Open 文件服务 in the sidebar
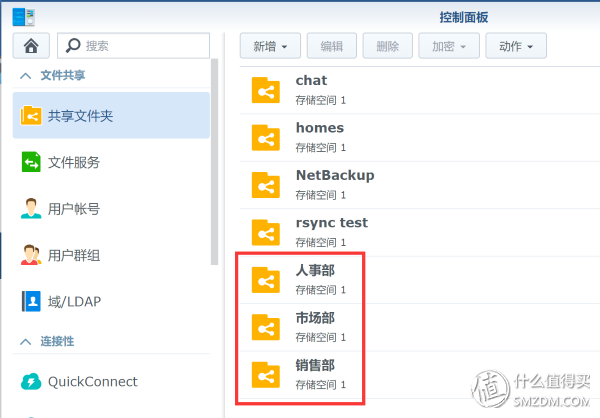Screen dimensions: 600x418 (x=111, y=162)
